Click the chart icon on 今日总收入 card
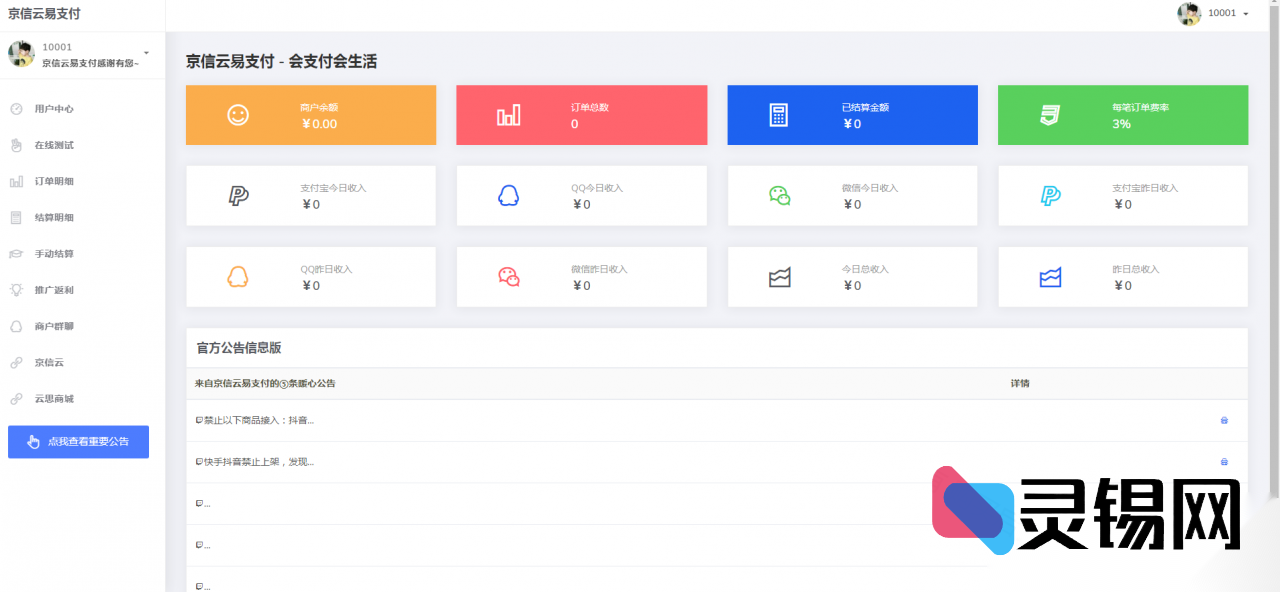Viewport: 1280px width, 592px height. 780,276
